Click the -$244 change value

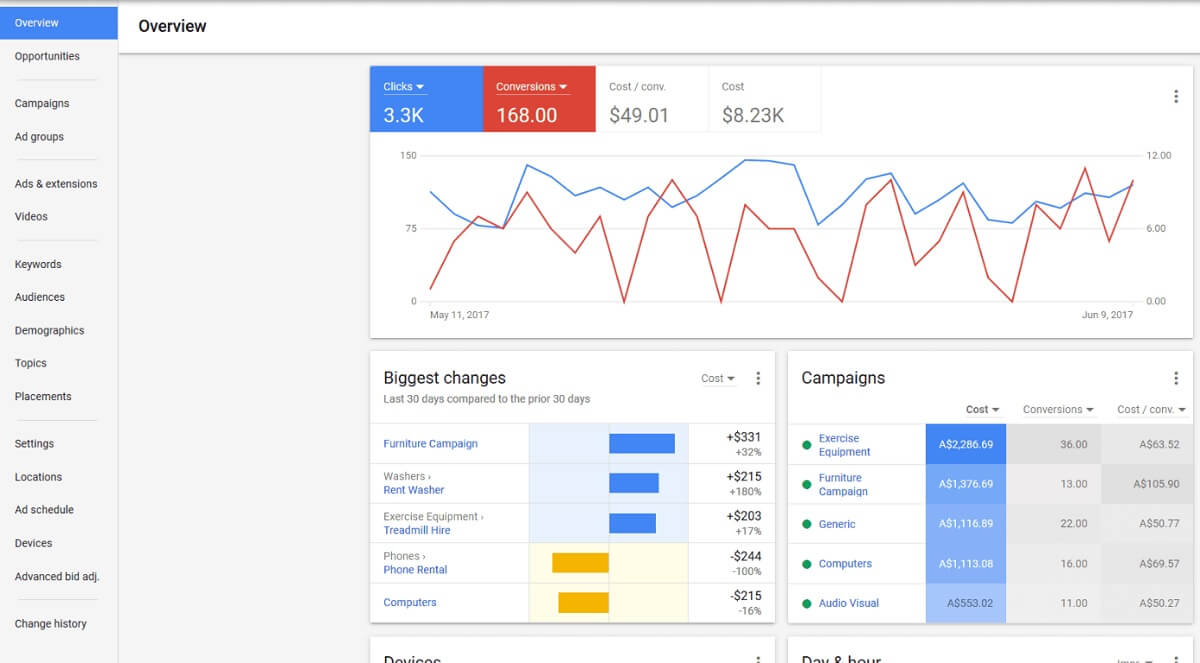[x=745, y=556]
